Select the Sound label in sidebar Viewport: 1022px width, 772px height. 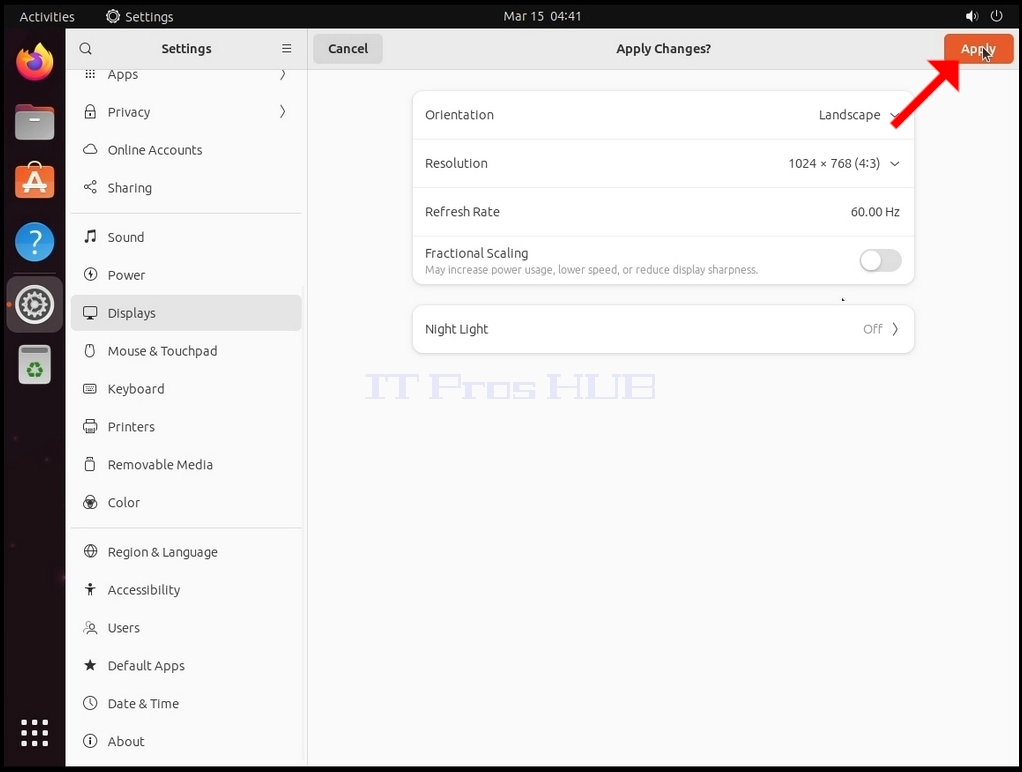point(126,237)
